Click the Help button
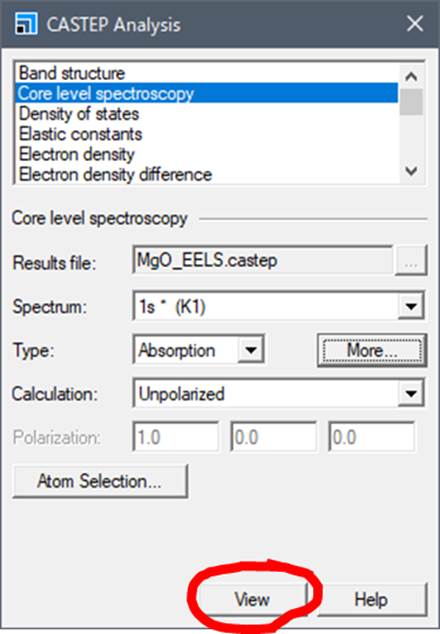The image size is (440, 634). tap(371, 599)
